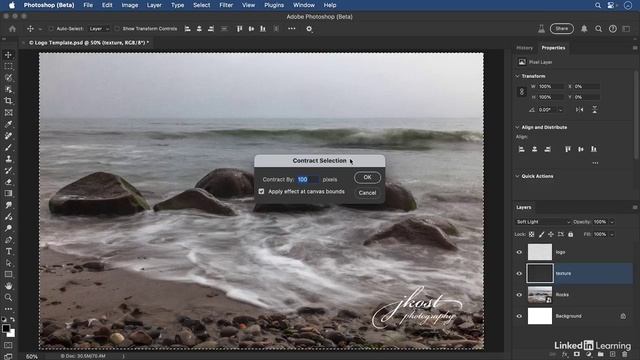The image size is (640, 360).
Task: Switch to the History tab
Action: [x=524, y=48]
